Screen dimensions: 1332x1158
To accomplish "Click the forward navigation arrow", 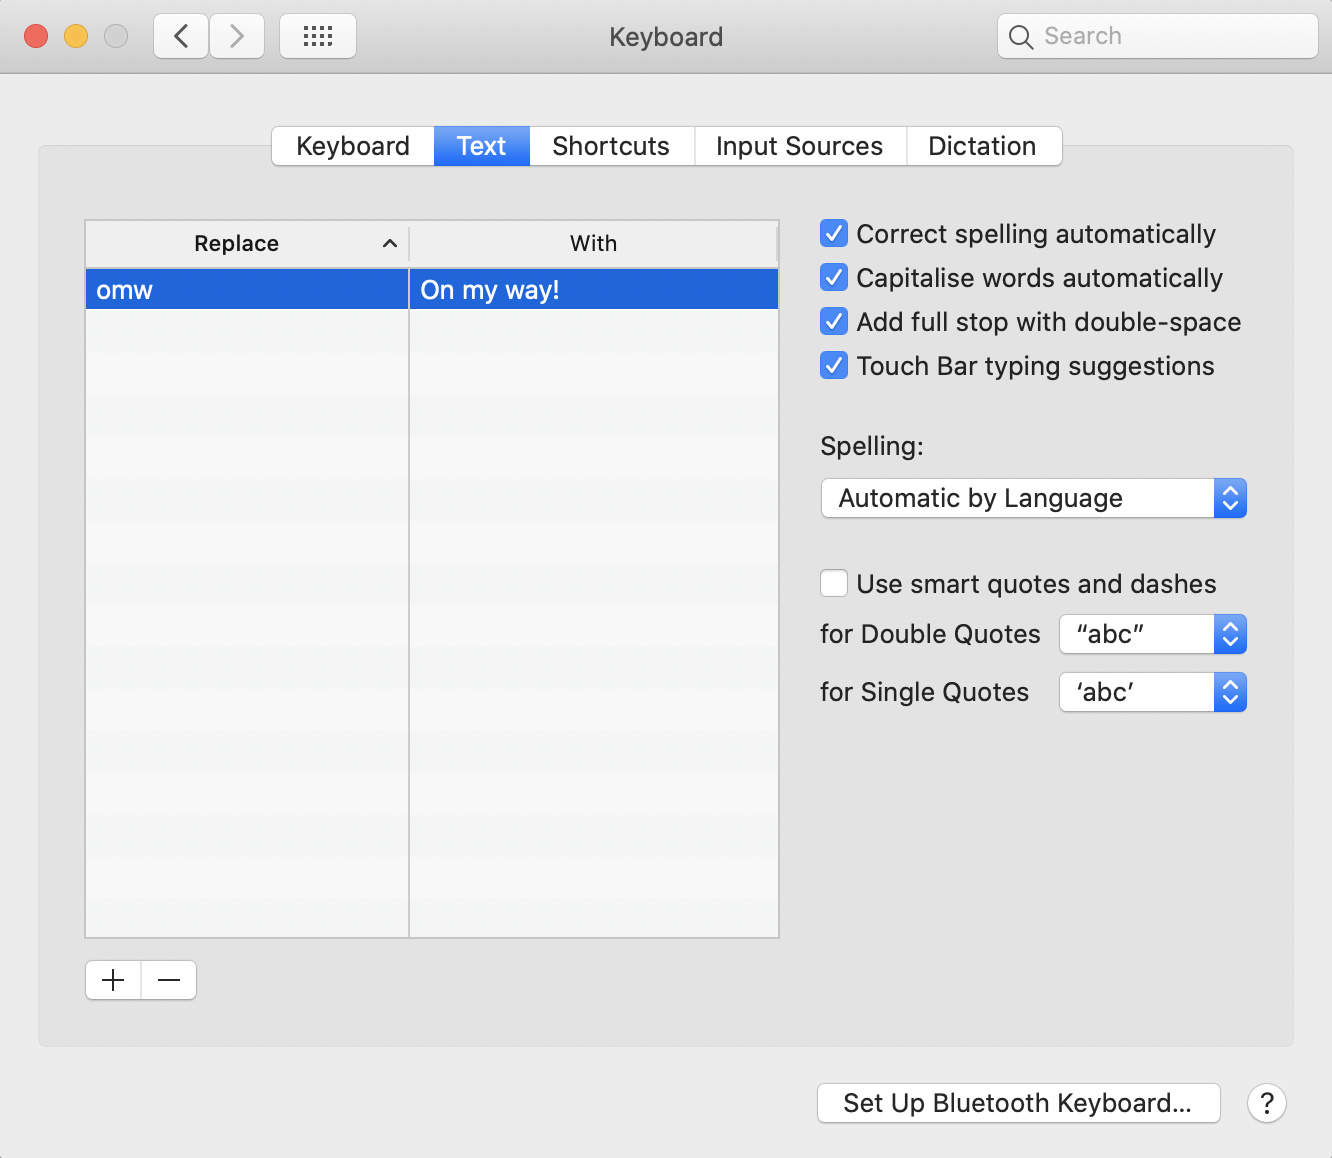I will pyautogui.click(x=237, y=37).
